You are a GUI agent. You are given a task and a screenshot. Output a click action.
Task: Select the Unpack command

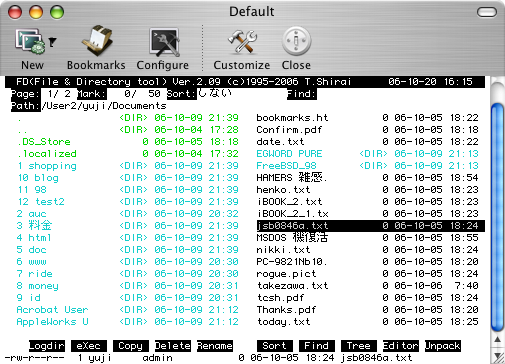pyautogui.click(x=443, y=346)
